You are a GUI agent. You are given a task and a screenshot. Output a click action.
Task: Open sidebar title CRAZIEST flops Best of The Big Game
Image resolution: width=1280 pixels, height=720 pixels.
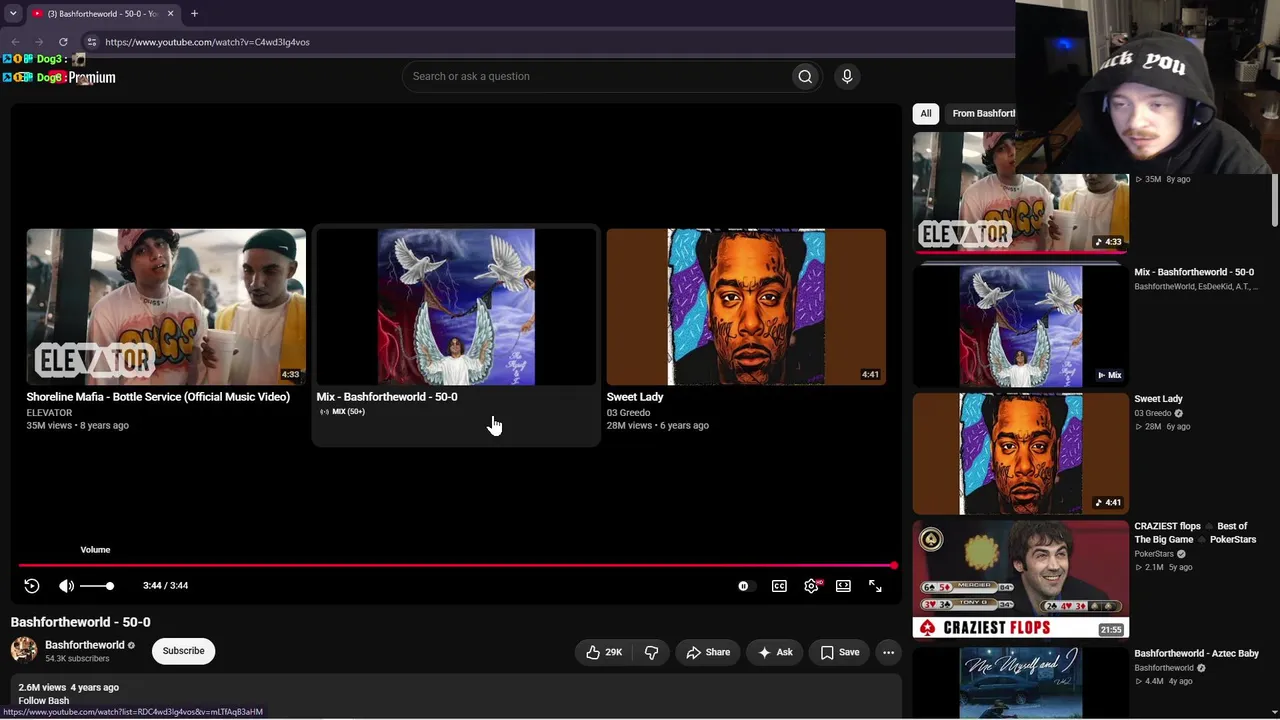(1195, 533)
